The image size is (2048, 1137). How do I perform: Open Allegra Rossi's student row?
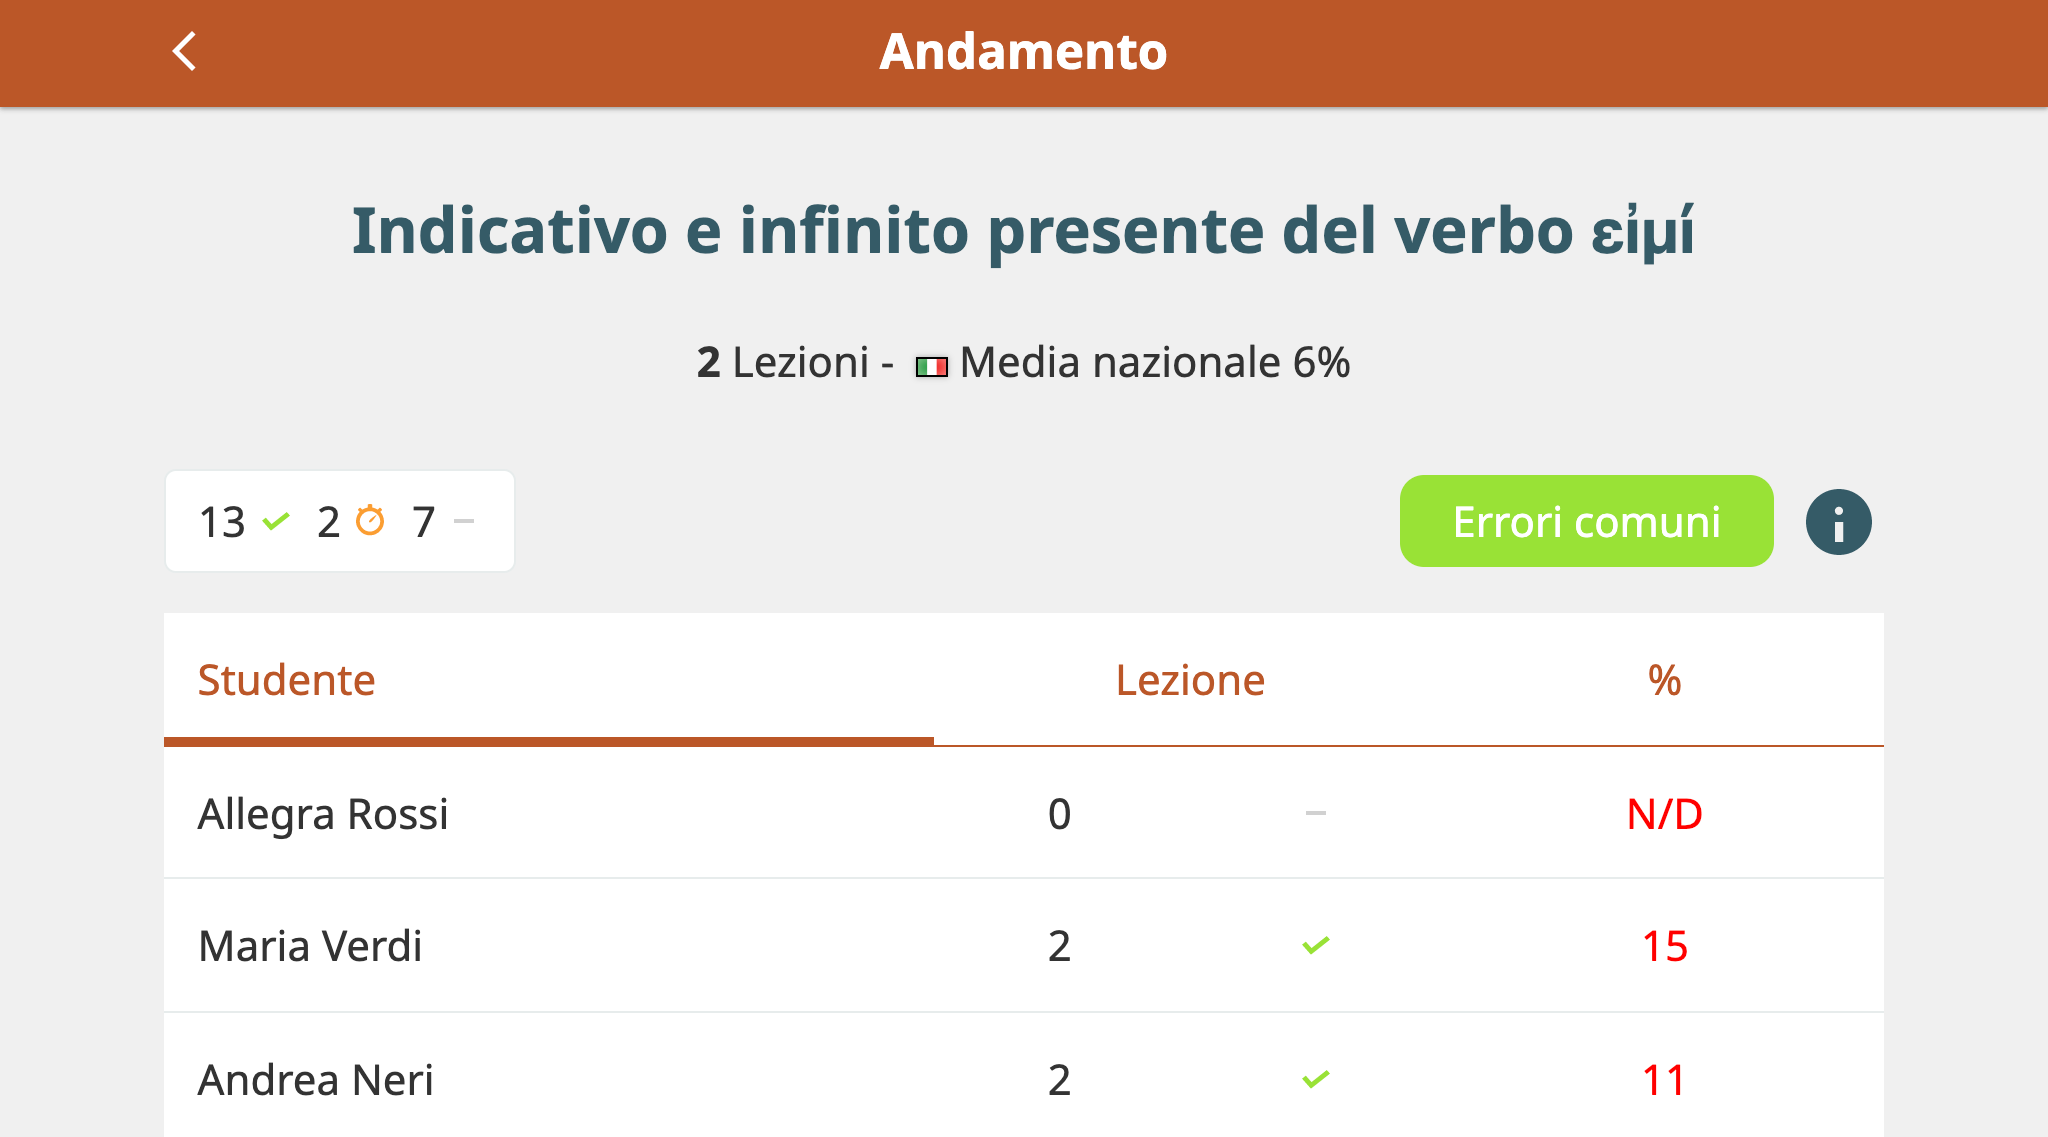tap(1024, 813)
